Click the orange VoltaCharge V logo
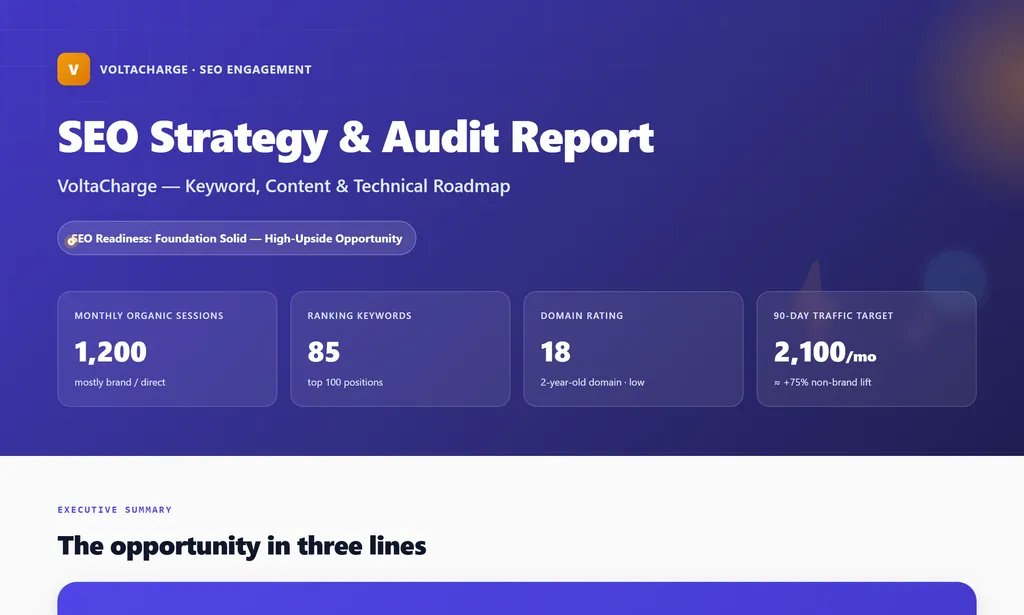The width and height of the screenshot is (1024, 615). tap(74, 69)
